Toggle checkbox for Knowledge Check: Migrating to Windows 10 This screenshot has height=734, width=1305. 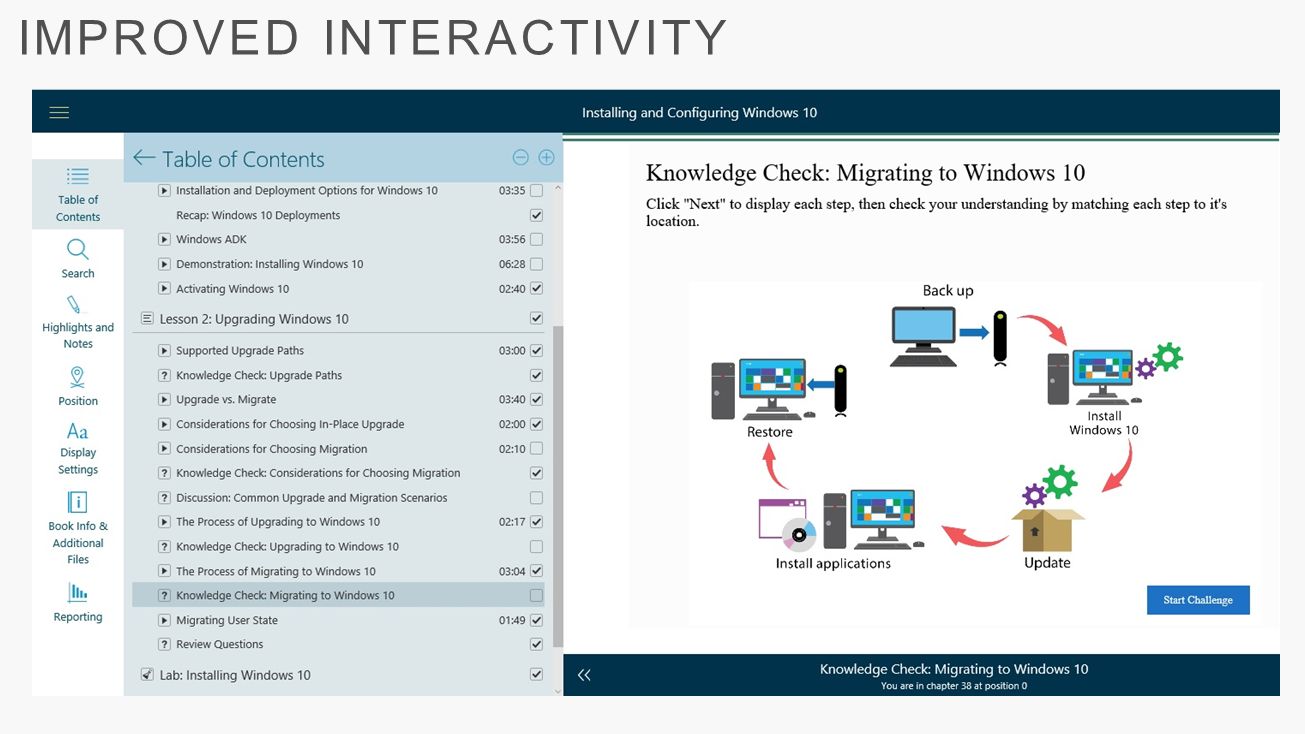coord(536,595)
